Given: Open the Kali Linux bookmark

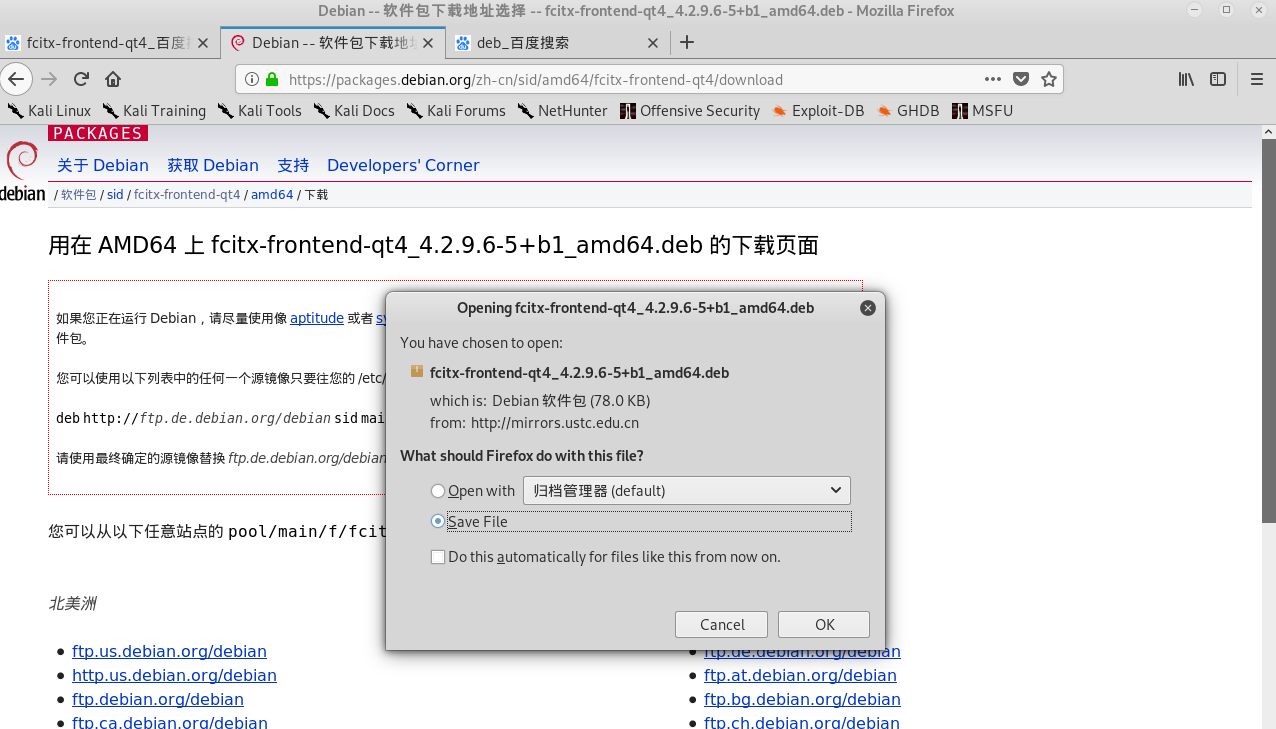Looking at the screenshot, I should (49, 111).
